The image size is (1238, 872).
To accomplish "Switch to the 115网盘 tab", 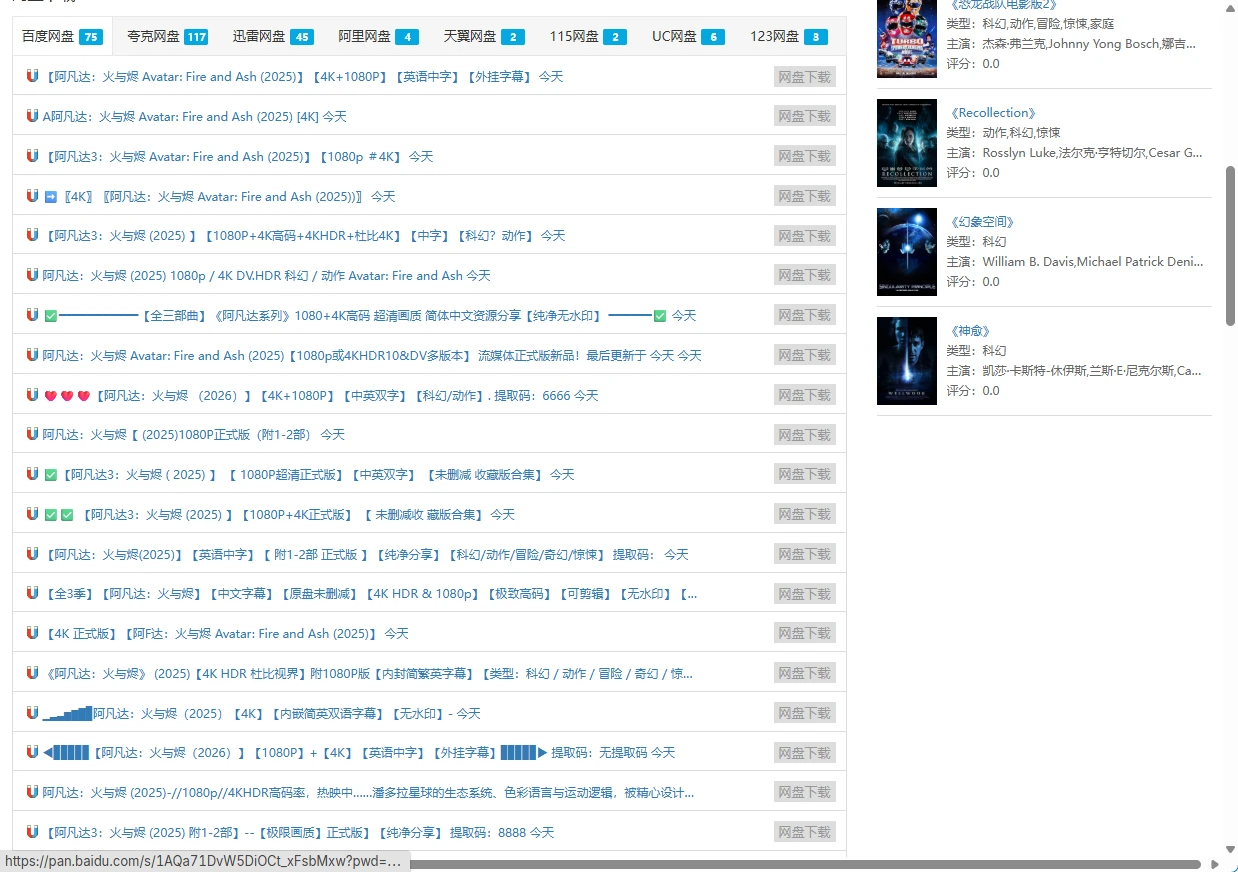I will coord(587,37).
